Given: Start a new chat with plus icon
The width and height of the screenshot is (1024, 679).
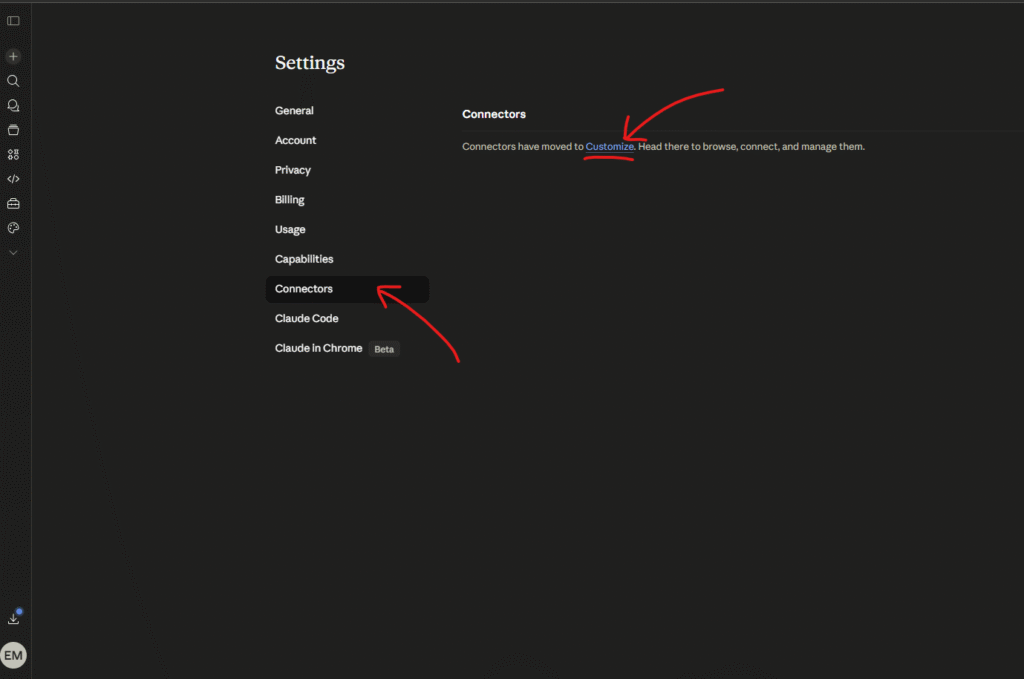Looking at the screenshot, I should [x=13, y=57].
